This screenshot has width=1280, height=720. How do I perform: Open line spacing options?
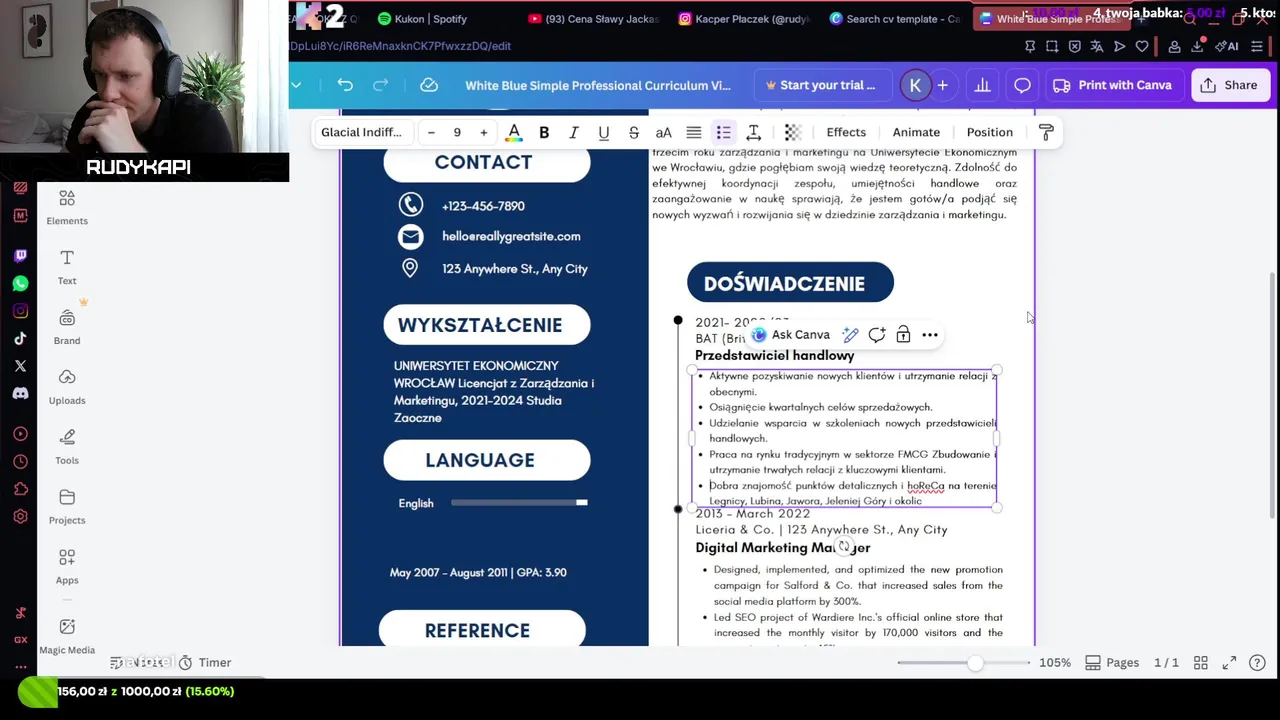click(754, 132)
